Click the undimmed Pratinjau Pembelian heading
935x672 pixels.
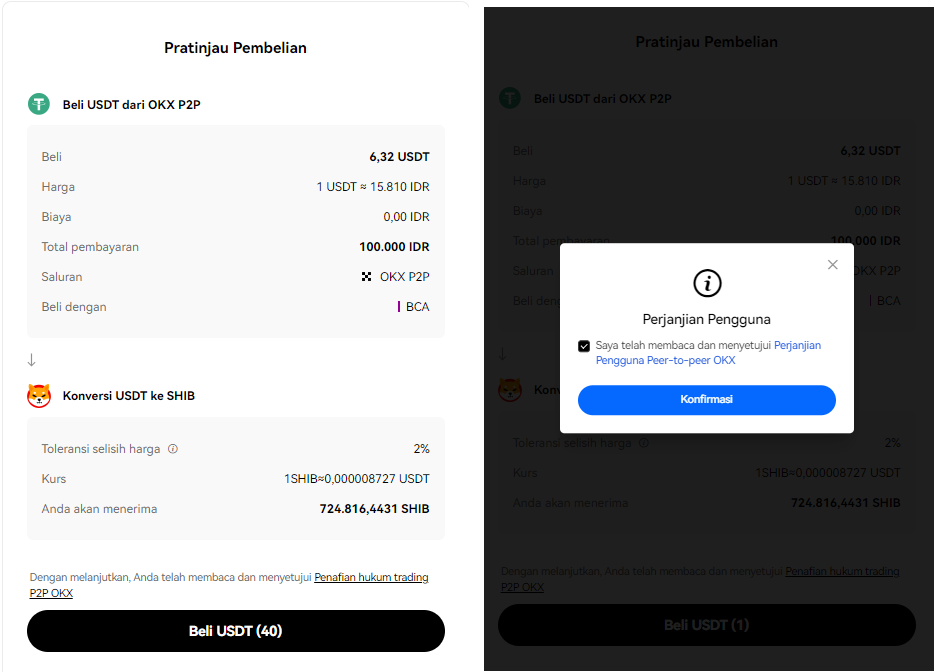pos(235,48)
